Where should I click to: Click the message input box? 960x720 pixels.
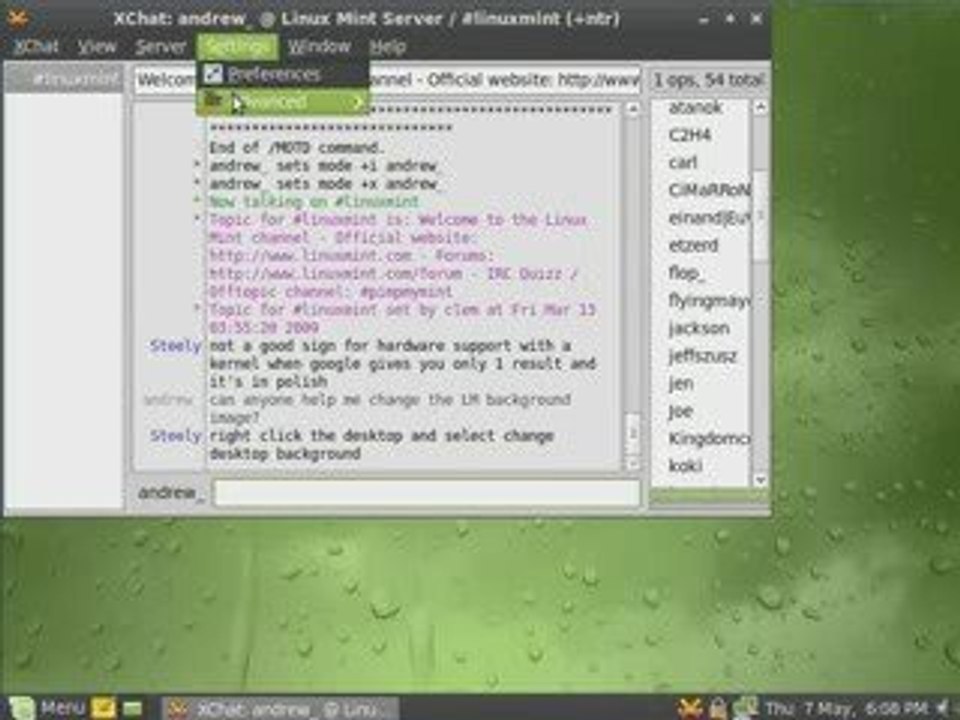[427, 493]
